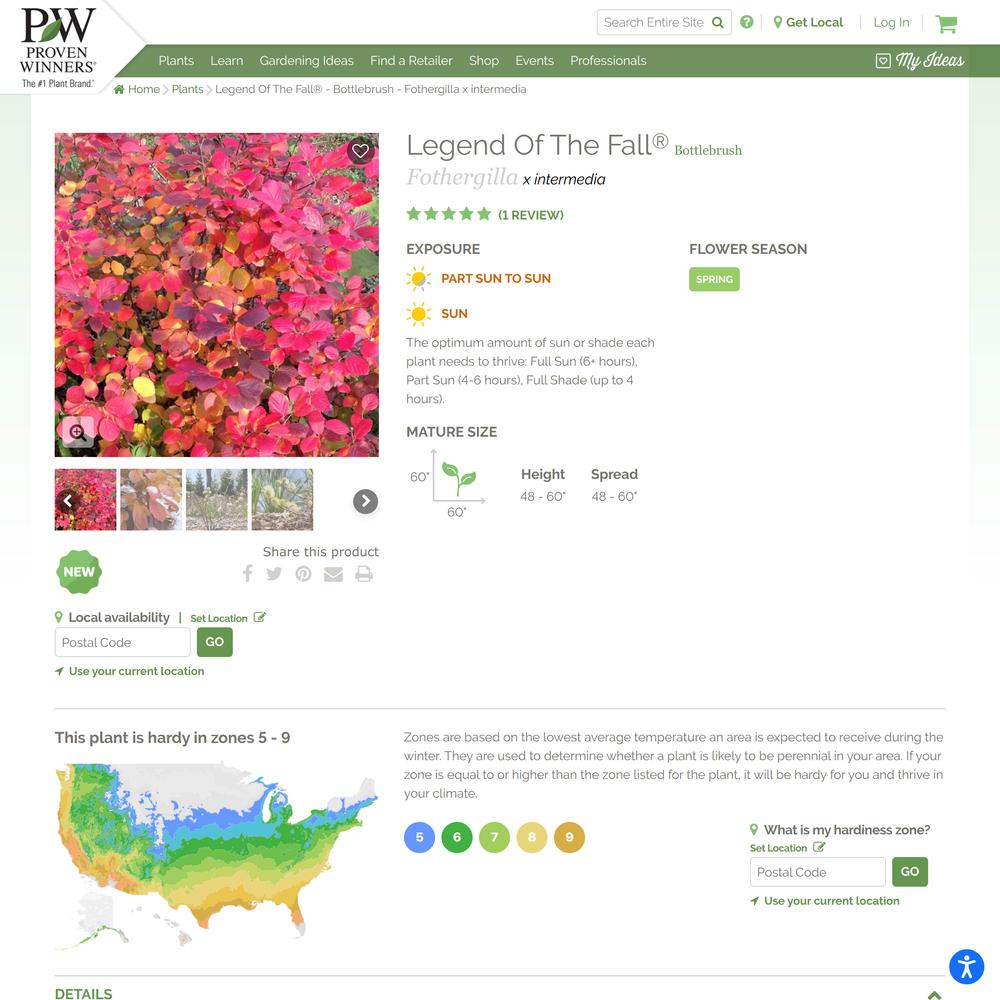Click the help question mark icon
1000x1000 pixels.
tap(746, 22)
